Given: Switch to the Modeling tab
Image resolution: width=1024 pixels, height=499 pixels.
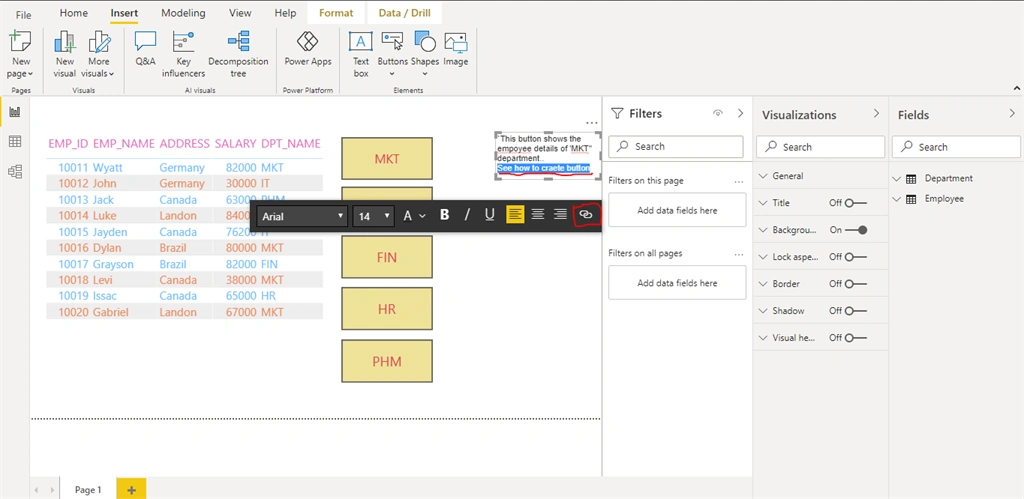Looking at the screenshot, I should (x=183, y=13).
